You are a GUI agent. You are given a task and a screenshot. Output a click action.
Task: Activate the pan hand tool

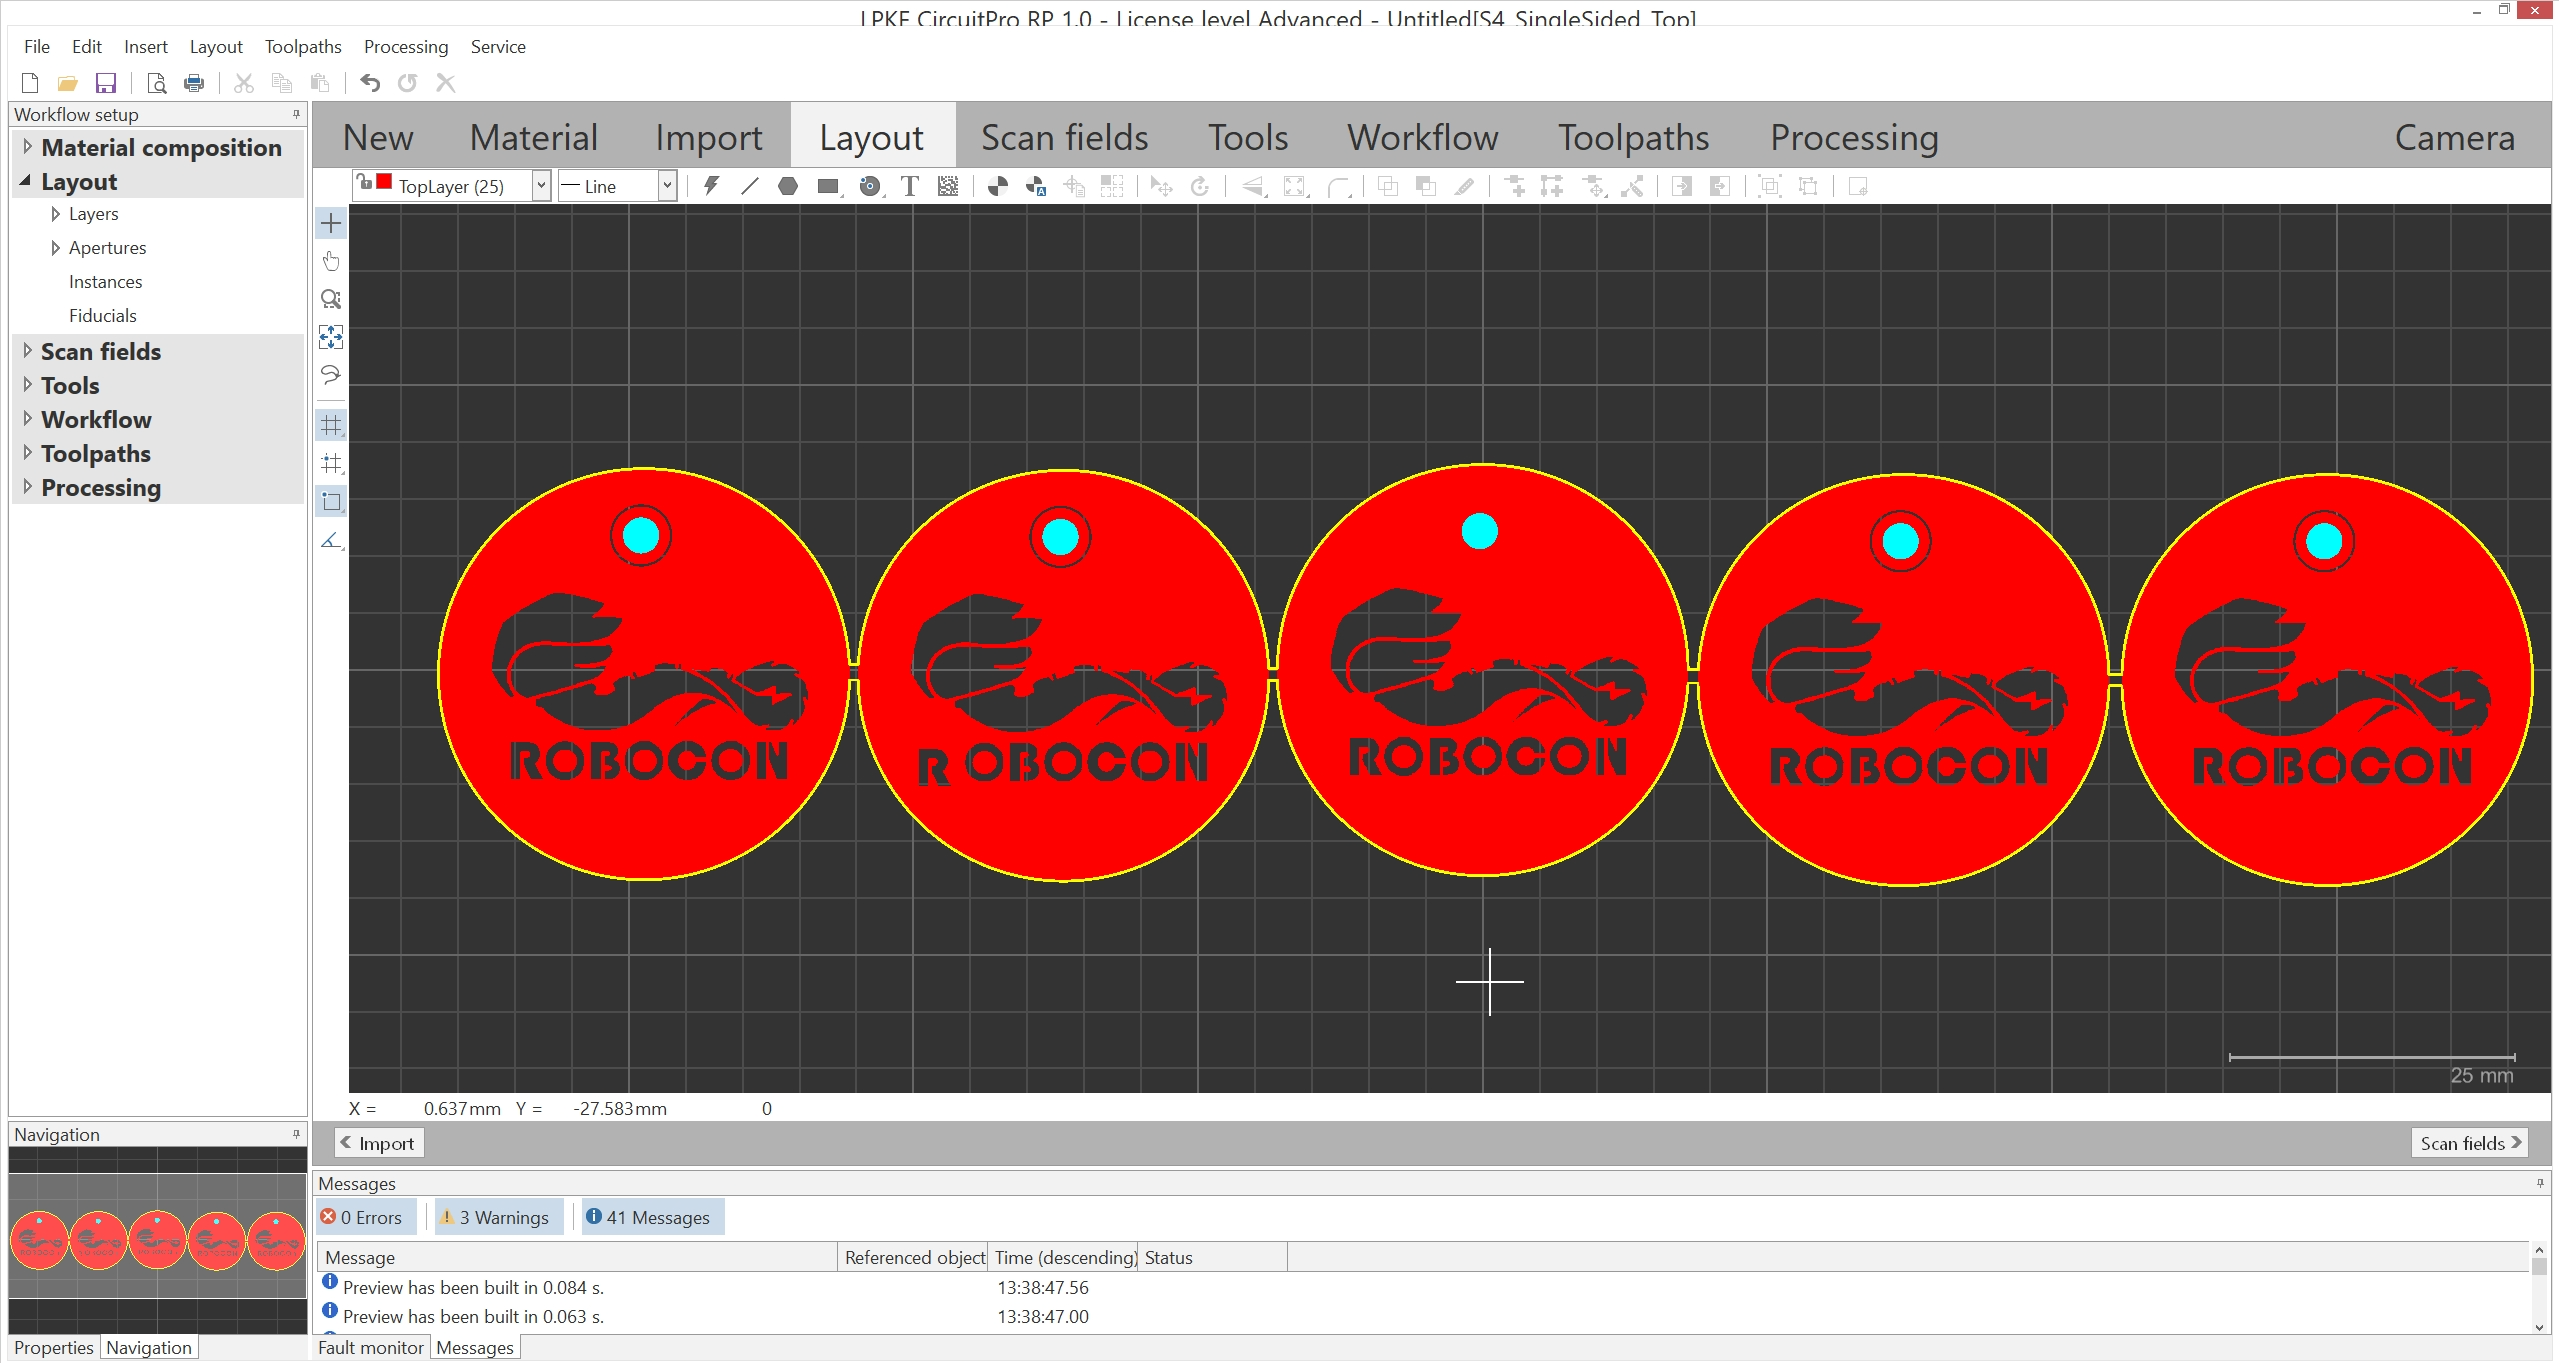coord(331,262)
